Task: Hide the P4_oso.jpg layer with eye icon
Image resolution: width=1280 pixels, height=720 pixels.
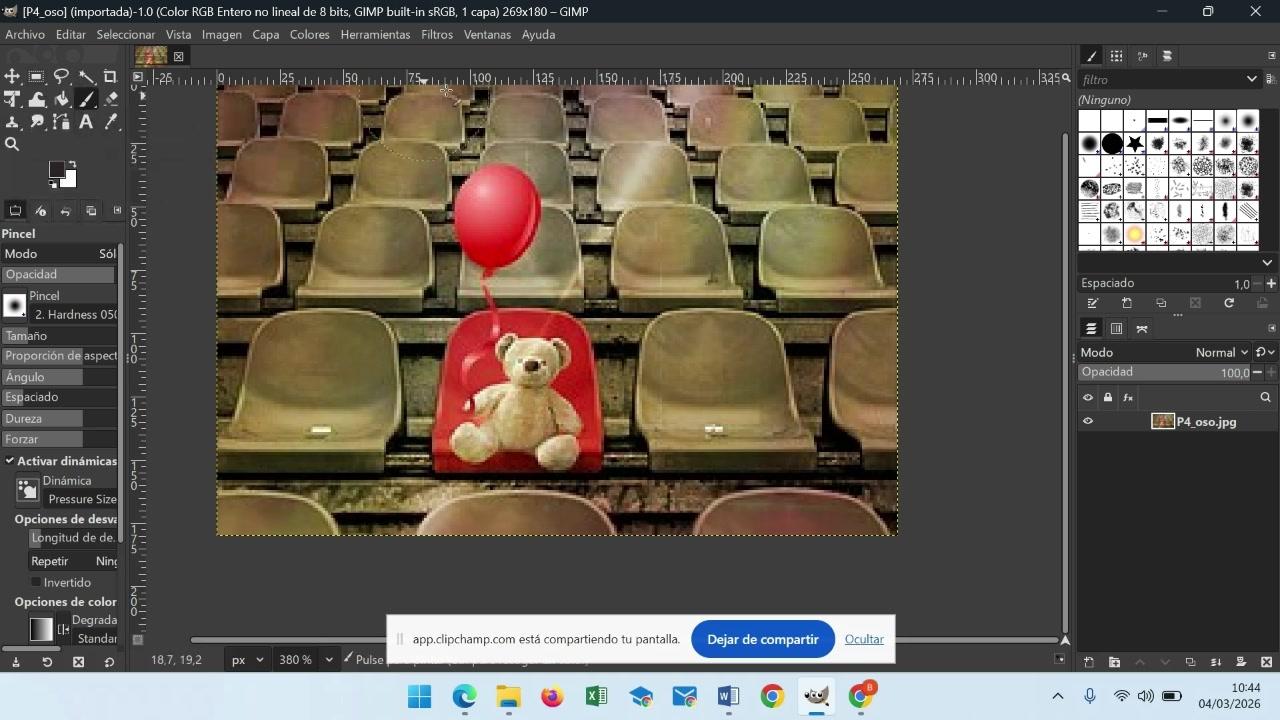Action: [x=1088, y=422]
